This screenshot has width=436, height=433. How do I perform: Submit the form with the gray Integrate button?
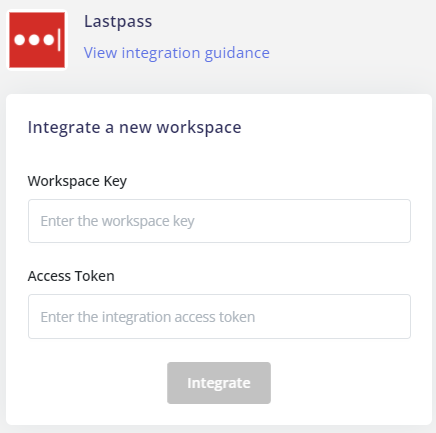click(x=219, y=383)
